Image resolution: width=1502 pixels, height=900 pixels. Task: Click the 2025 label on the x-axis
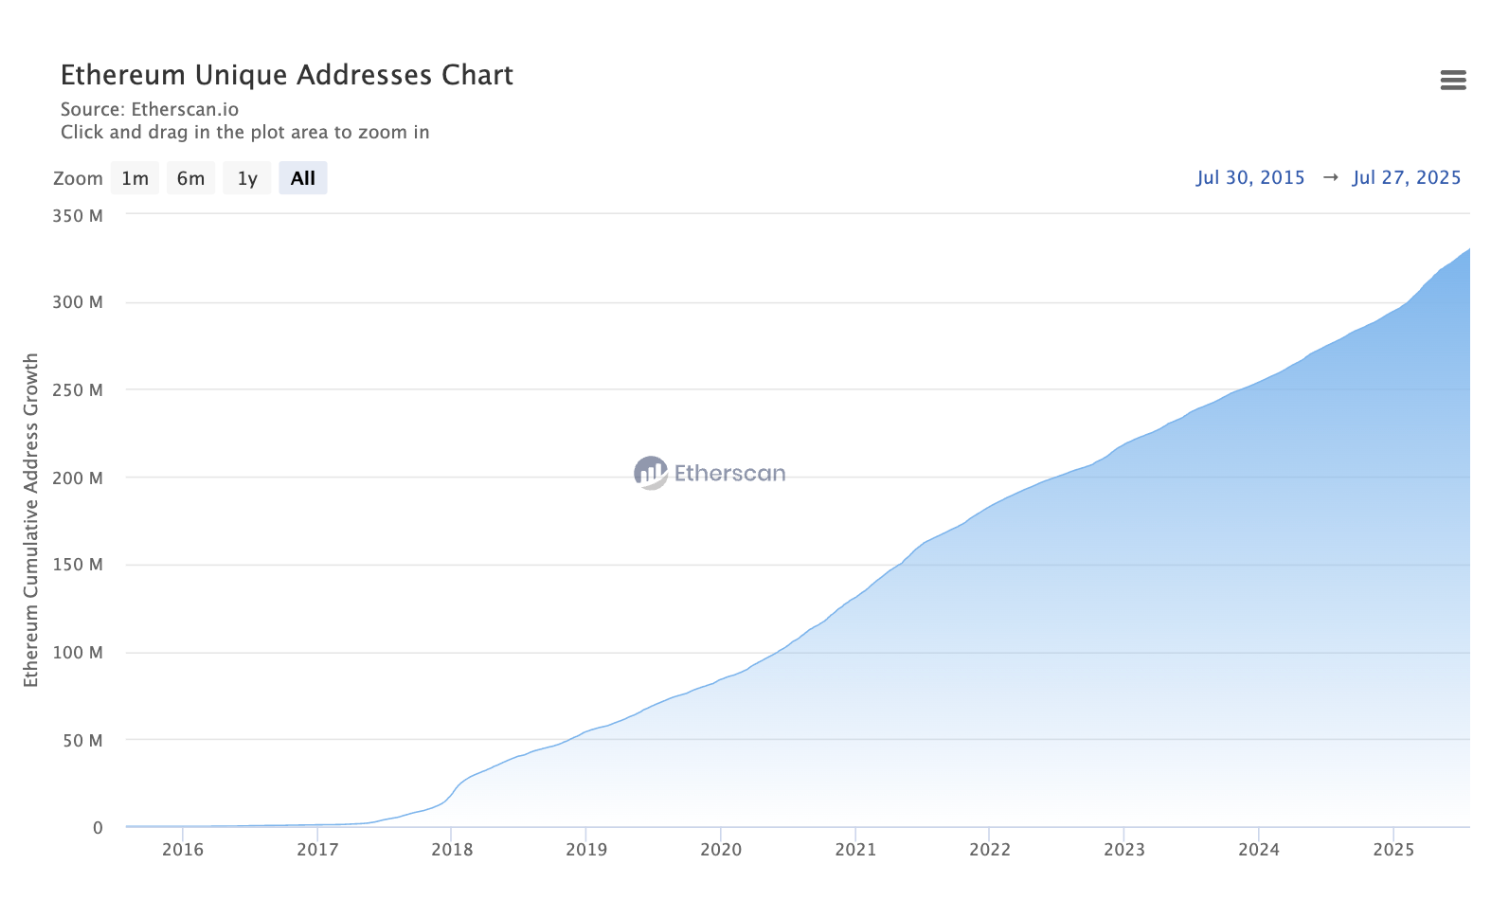pyautogui.click(x=1393, y=849)
